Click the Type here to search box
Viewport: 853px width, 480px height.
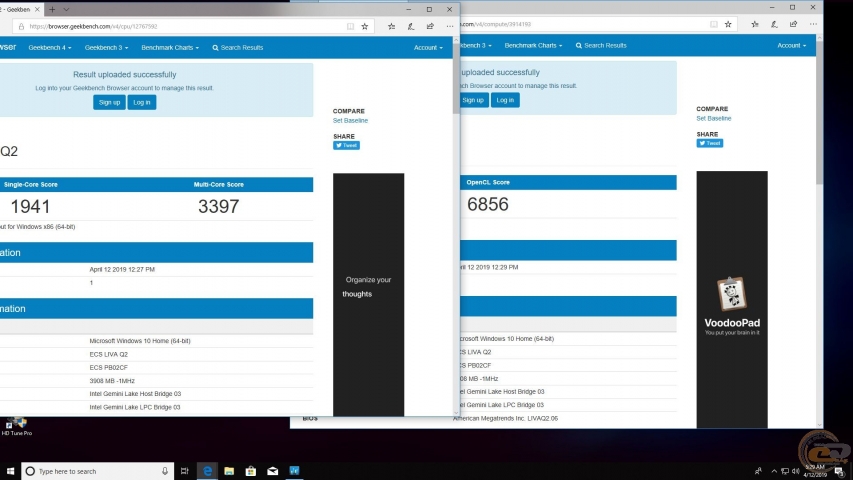click(97, 471)
